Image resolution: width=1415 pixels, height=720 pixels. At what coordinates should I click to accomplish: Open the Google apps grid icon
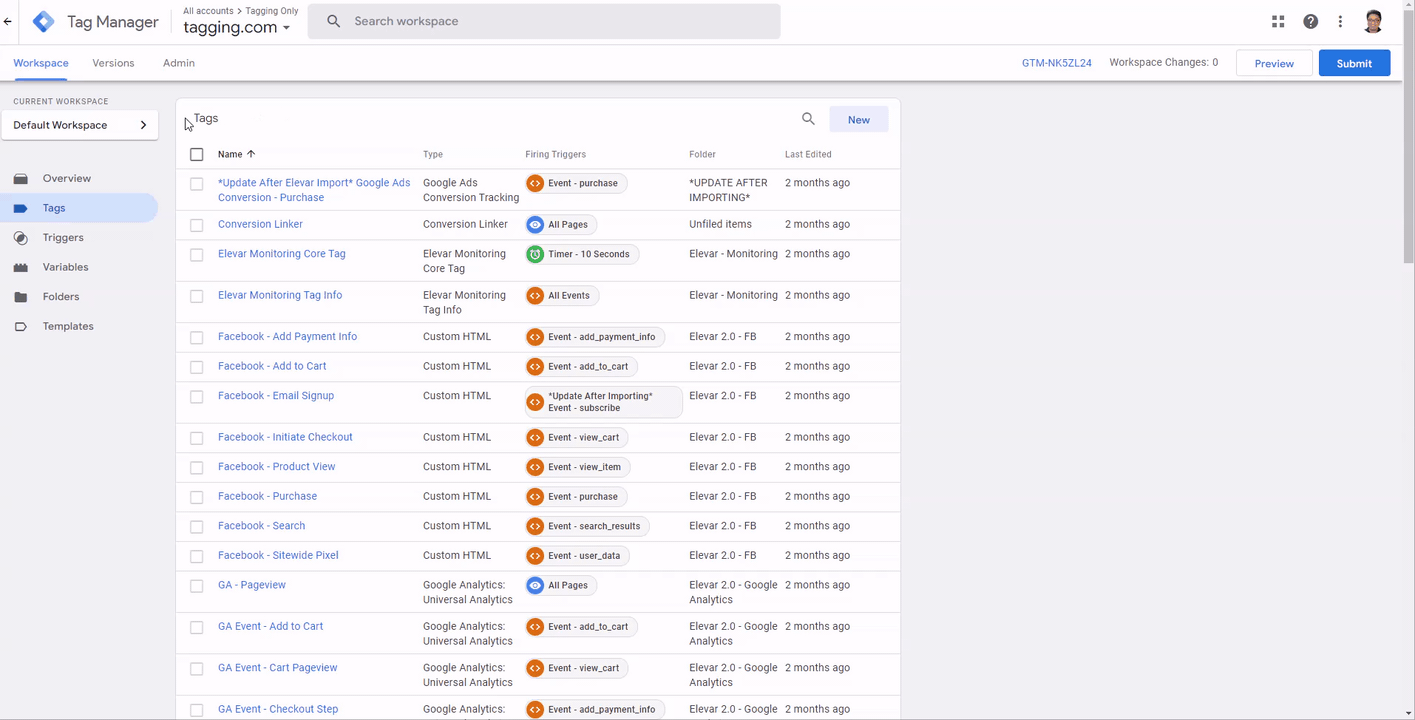pos(1278,21)
